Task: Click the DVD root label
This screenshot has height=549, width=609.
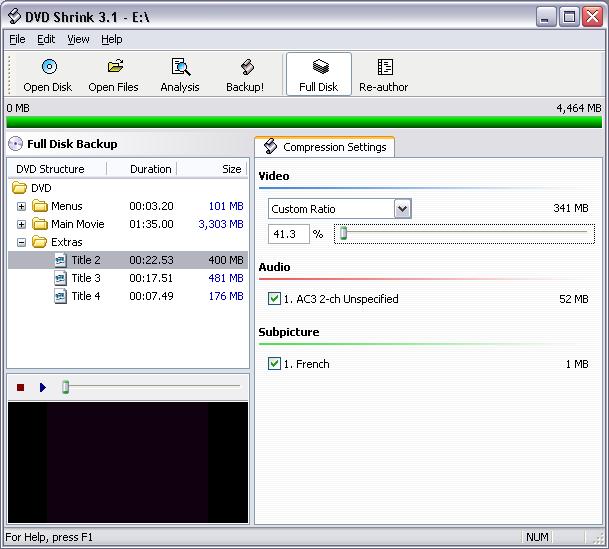Action: click(x=41, y=188)
